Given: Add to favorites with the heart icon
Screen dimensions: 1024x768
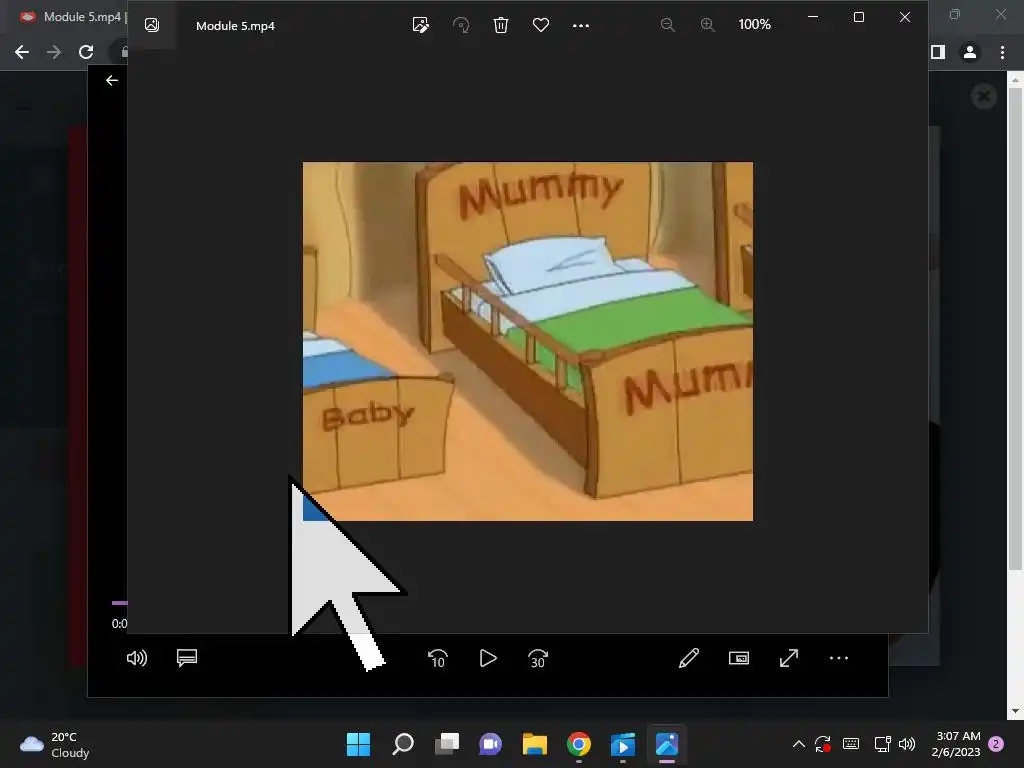Looking at the screenshot, I should (x=541, y=25).
